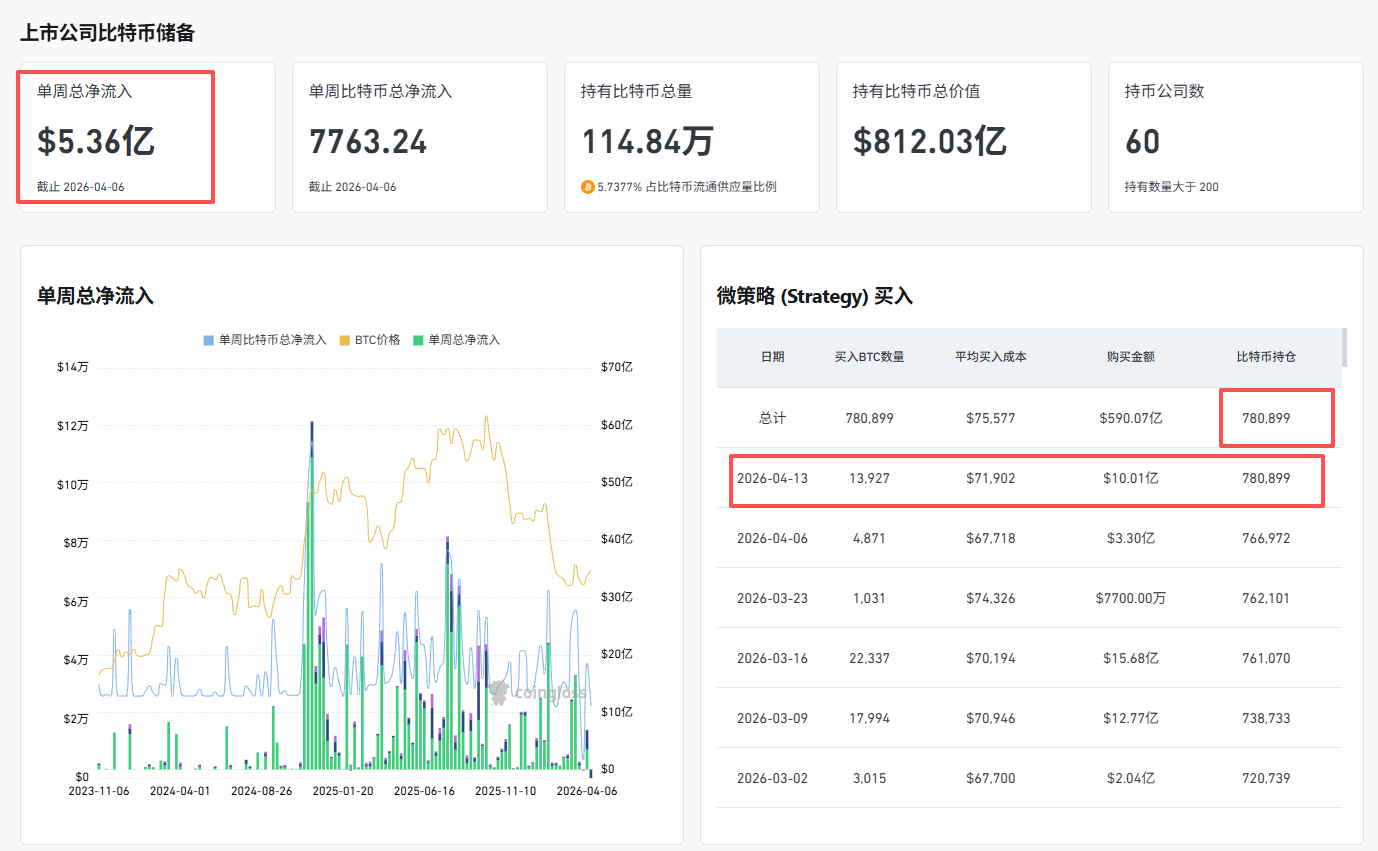1378x851 pixels.
Task: Click the 2025-01-20 label on chart axis
Action: click(344, 790)
